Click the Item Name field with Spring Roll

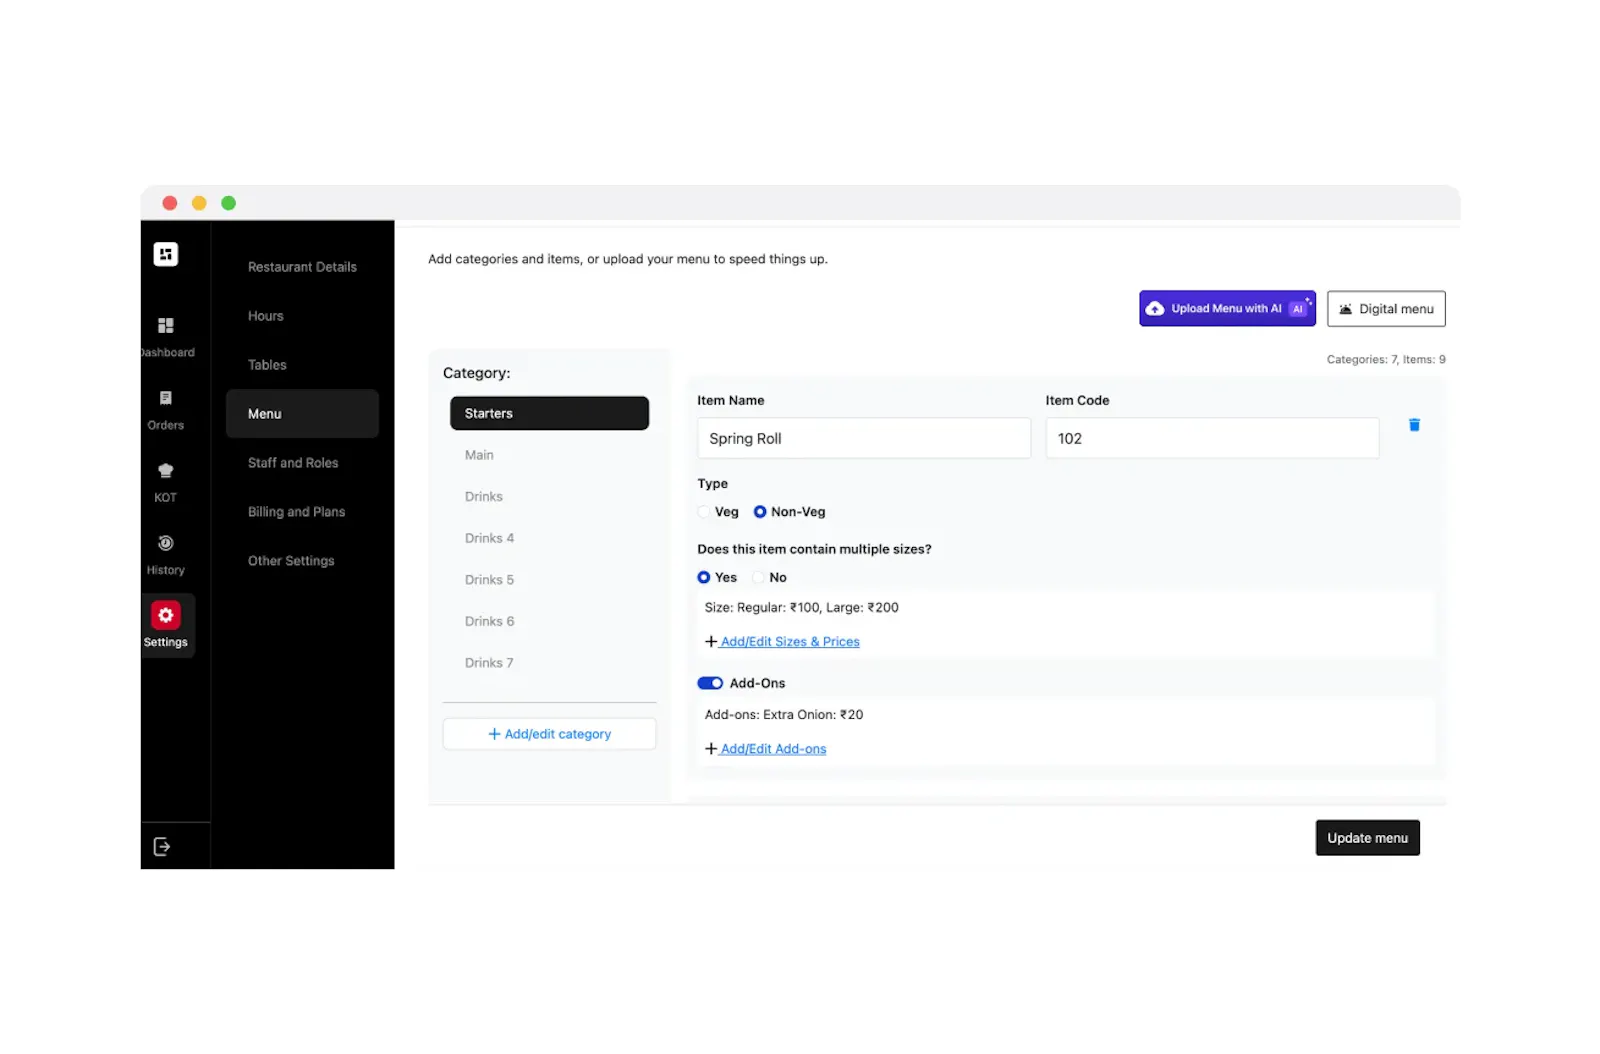864,438
